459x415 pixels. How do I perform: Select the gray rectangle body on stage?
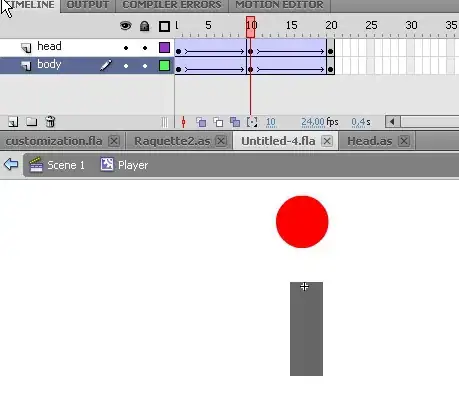[306, 329]
